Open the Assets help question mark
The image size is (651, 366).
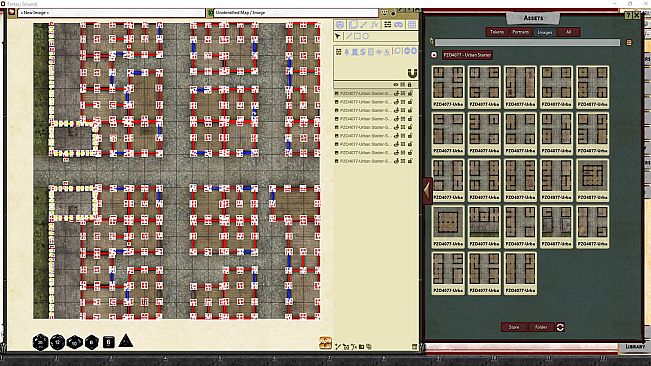click(x=628, y=15)
